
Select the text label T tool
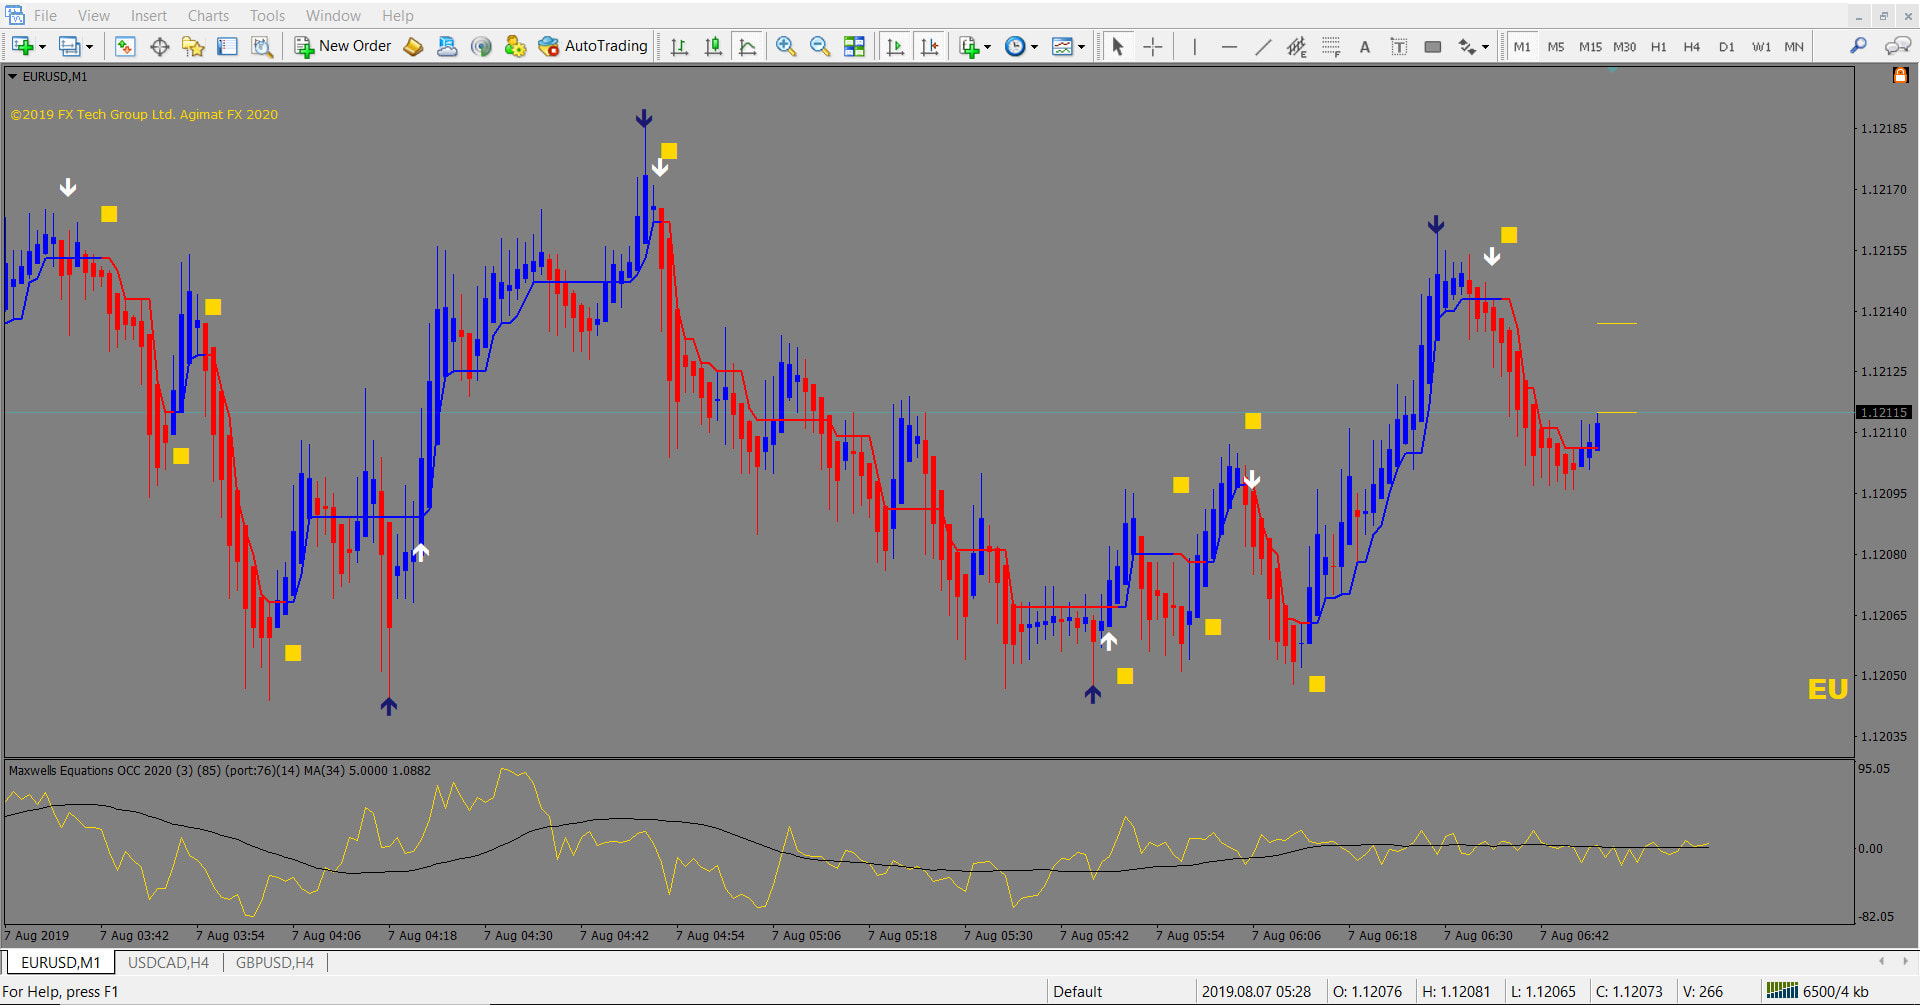[1399, 46]
